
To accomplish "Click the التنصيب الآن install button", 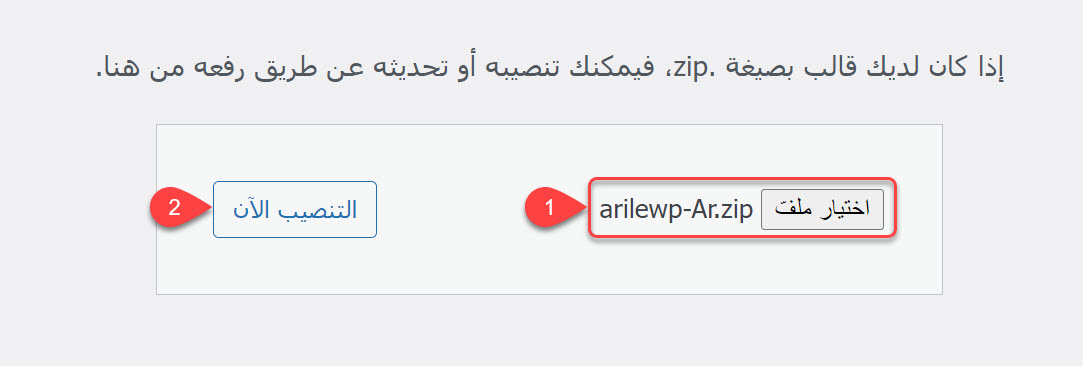I will pyautogui.click(x=294, y=209).
